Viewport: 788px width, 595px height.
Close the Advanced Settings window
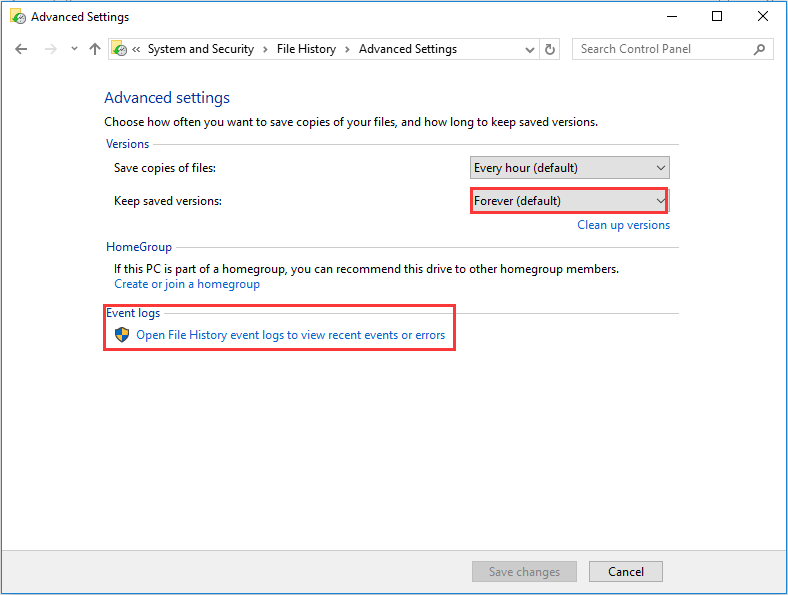pyautogui.click(x=762, y=17)
